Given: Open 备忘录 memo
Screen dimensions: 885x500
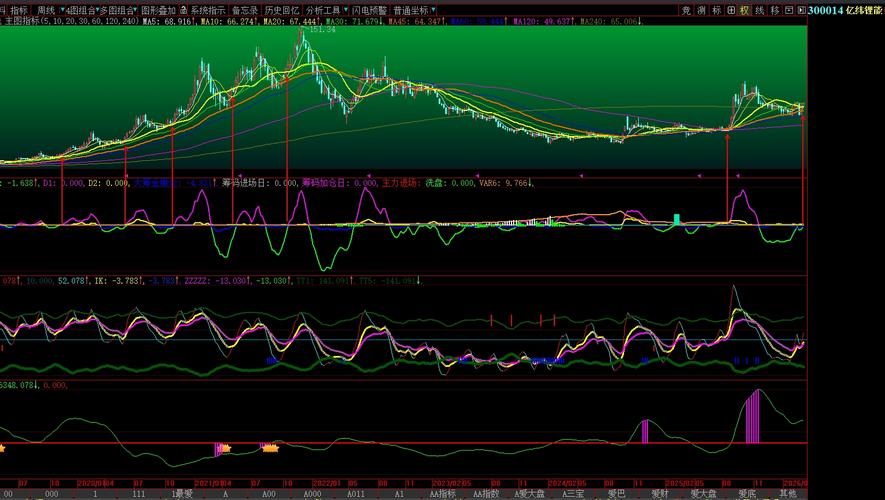Looking at the screenshot, I should pos(245,10).
